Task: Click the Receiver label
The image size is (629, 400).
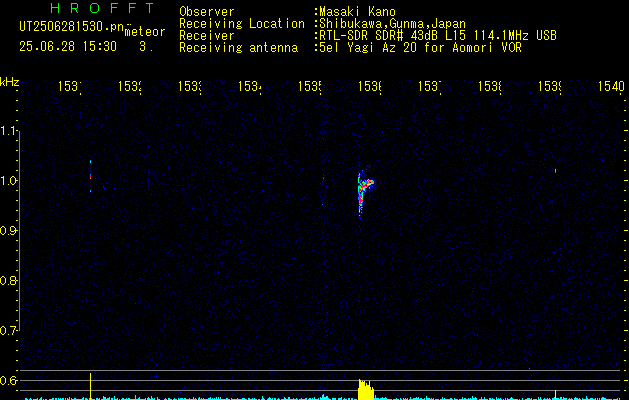Action: (207, 36)
